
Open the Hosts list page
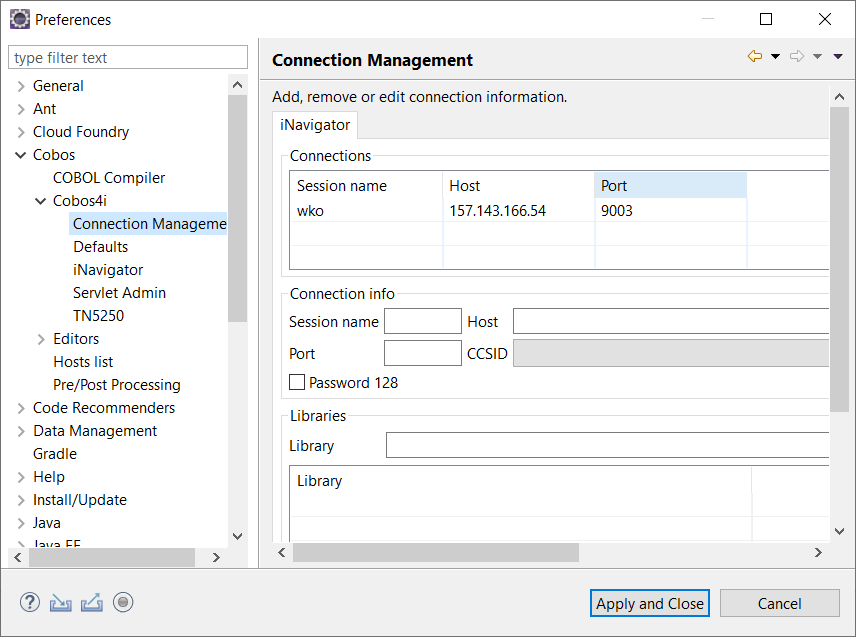83,362
